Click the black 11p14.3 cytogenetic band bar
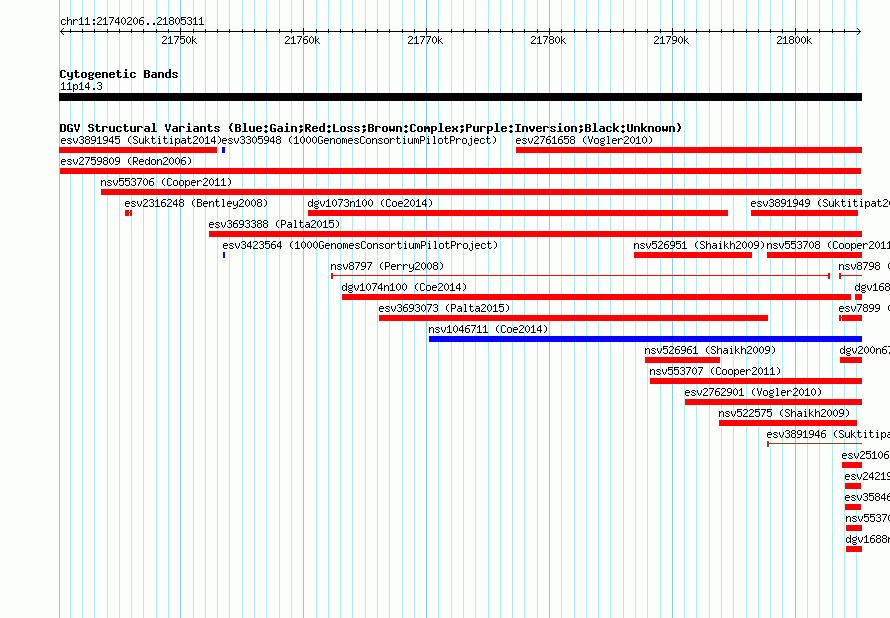 (460, 97)
